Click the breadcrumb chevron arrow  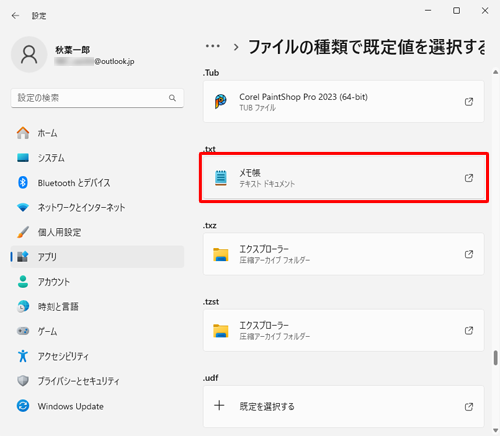236,47
